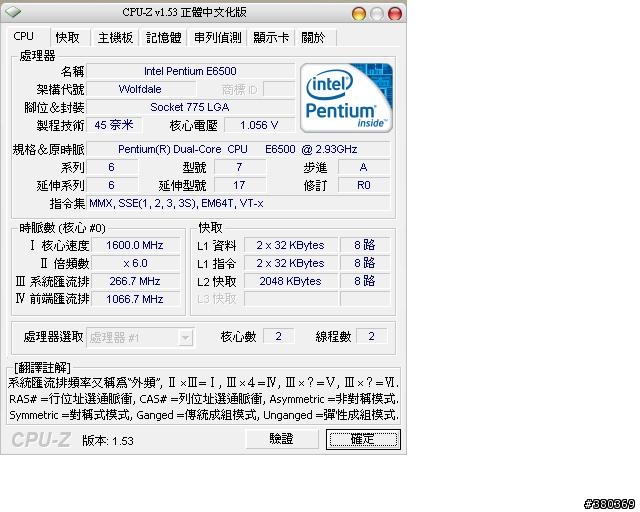Click the MMX, SSE instruction set field
This screenshot has width=640, height=512.
point(238,203)
